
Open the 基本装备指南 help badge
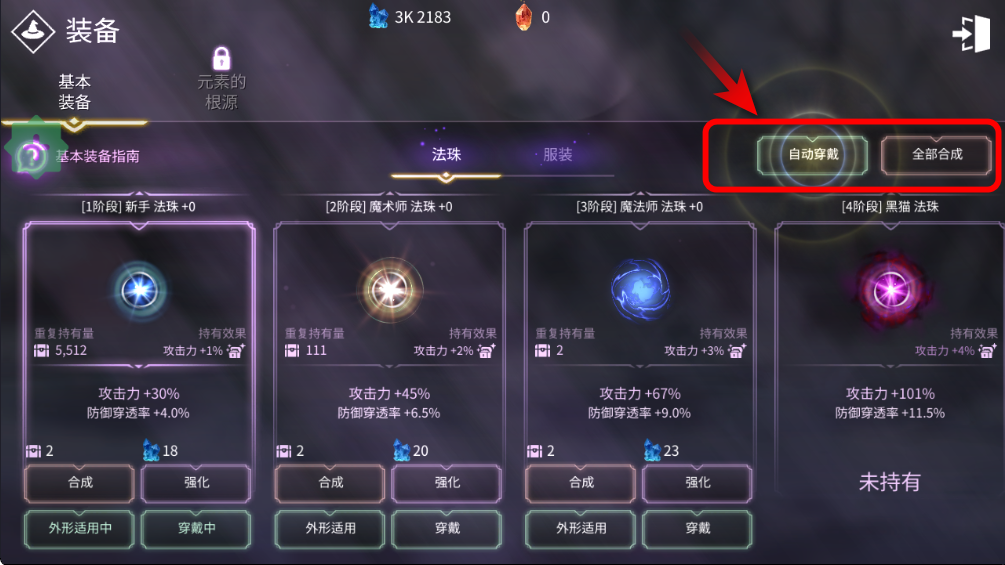coord(31,155)
